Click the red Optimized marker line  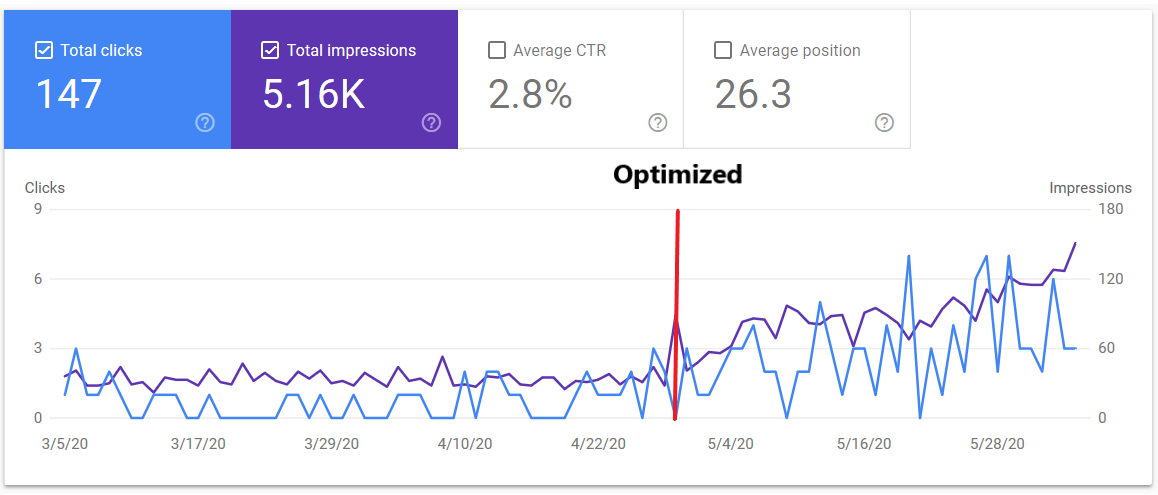pyautogui.click(x=677, y=300)
